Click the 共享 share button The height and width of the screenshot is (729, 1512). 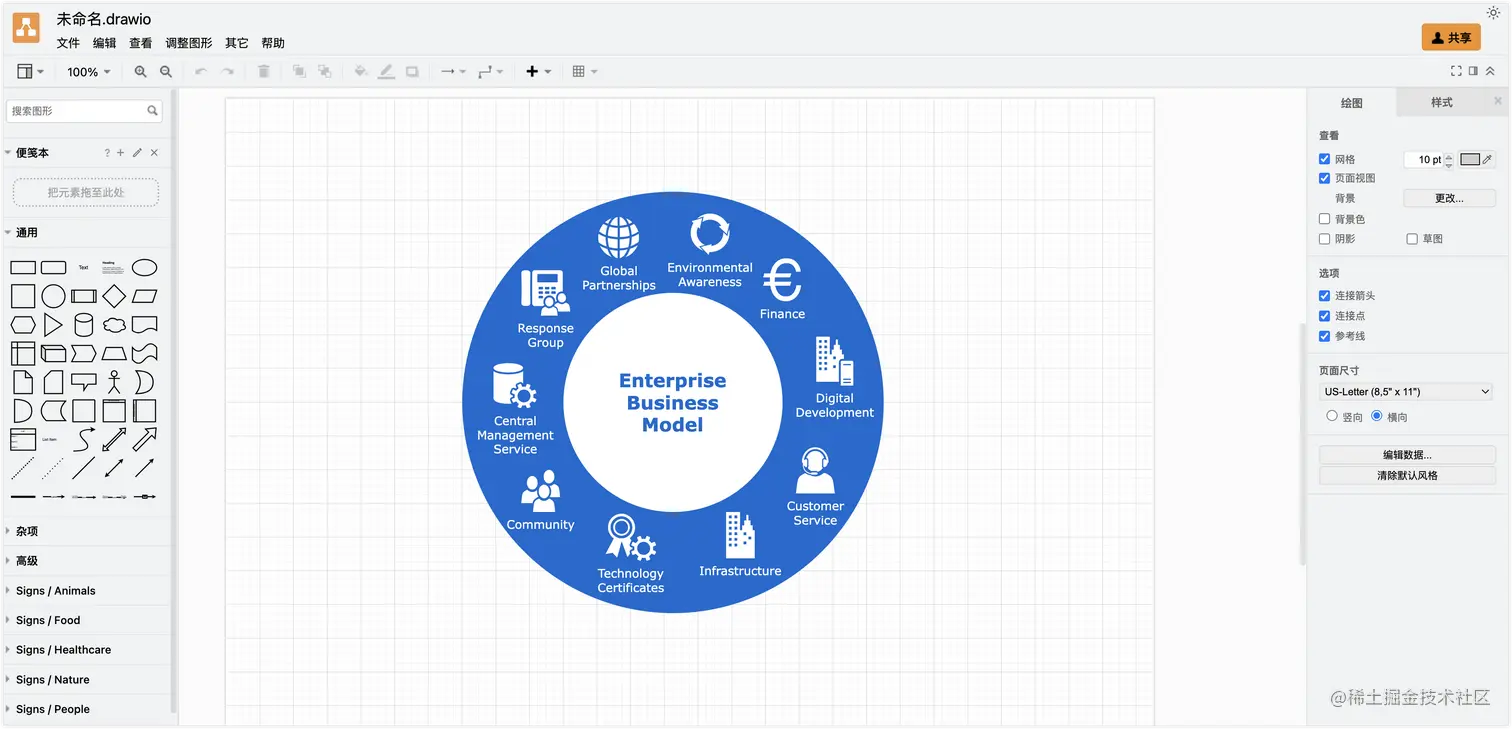(x=1451, y=37)
